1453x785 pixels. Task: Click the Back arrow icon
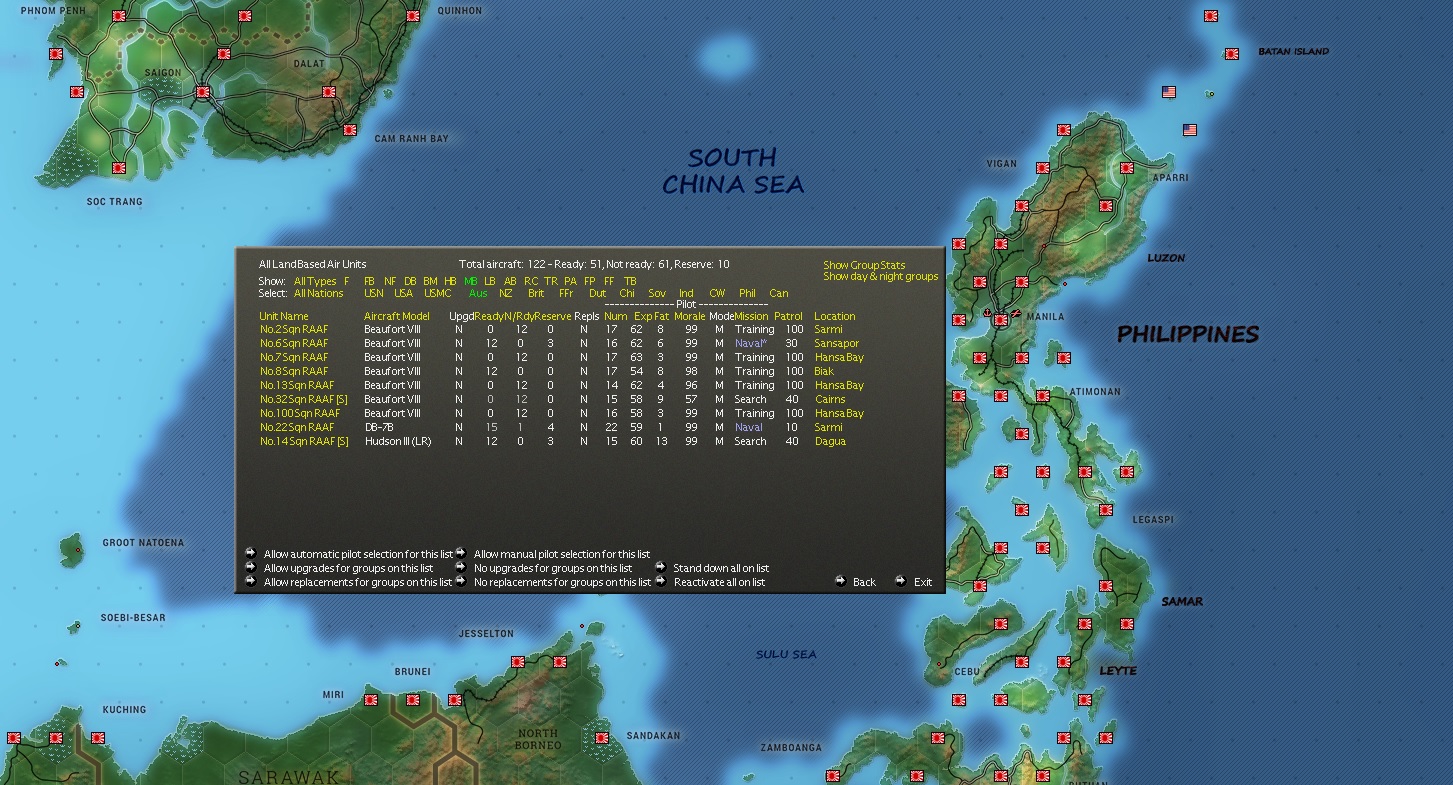click(840, 581)
